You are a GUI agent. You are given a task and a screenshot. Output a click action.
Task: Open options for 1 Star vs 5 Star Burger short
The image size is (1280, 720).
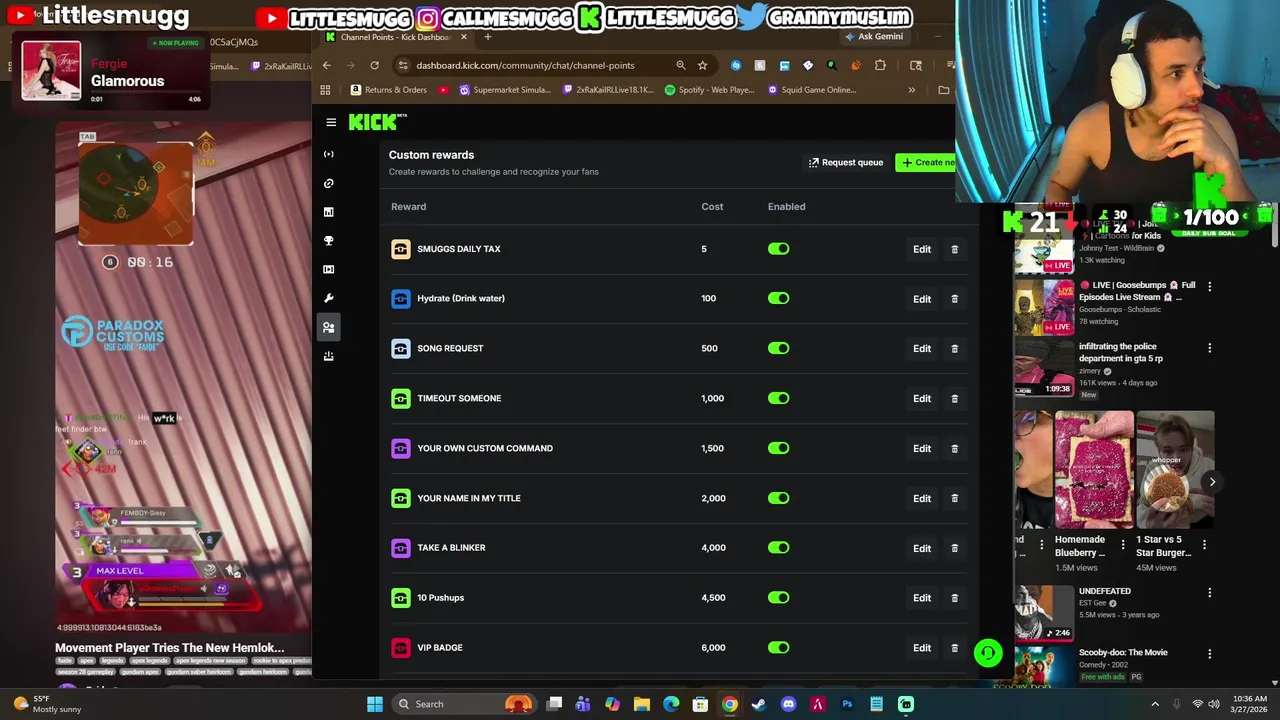coord(1204,545)
